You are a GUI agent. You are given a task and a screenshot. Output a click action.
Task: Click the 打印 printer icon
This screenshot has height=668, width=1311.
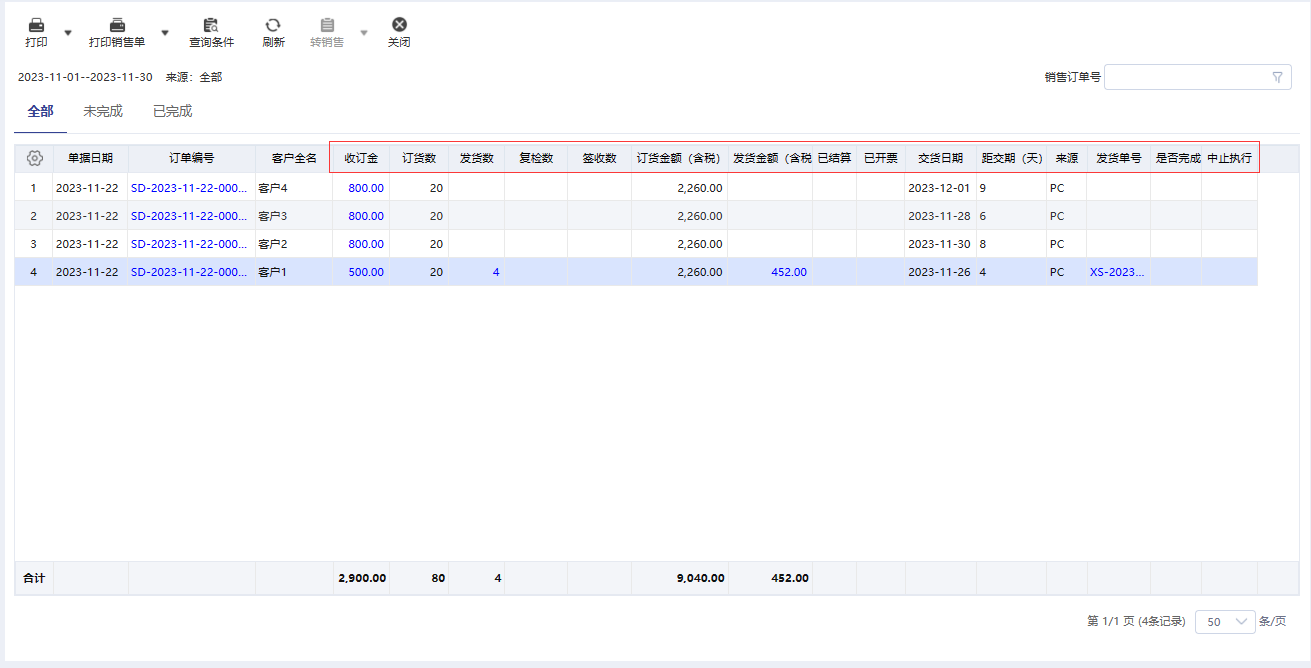click(36, 25)
